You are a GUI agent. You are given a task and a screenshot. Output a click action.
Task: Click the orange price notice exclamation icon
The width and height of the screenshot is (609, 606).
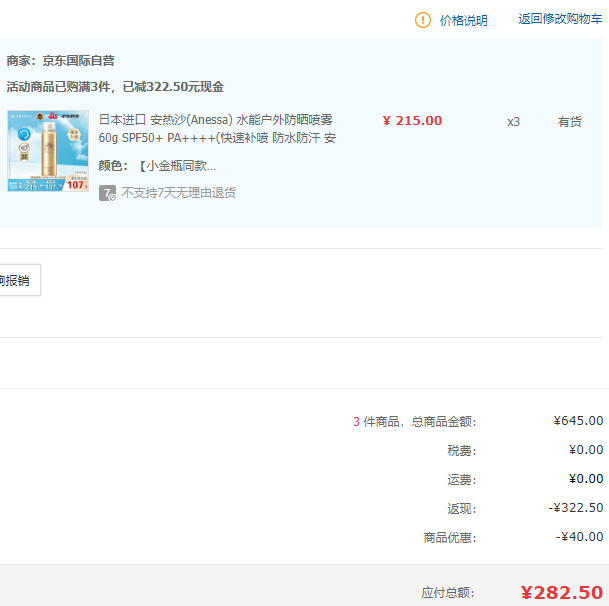[423, 20]
